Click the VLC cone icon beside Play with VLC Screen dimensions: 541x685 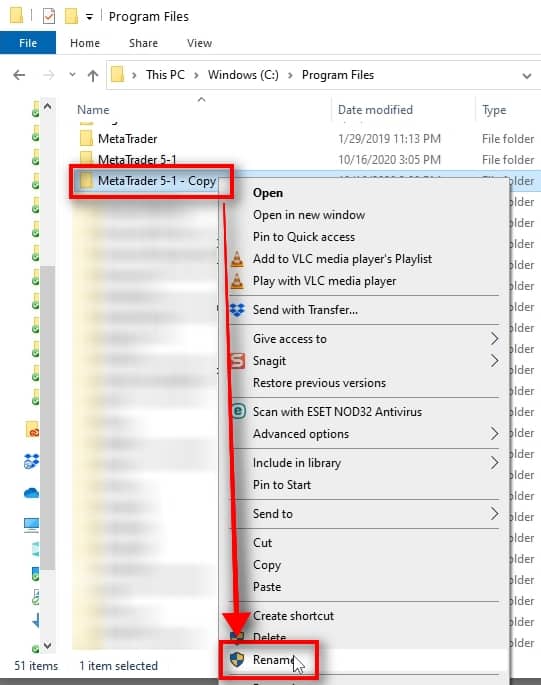point(237,281)
